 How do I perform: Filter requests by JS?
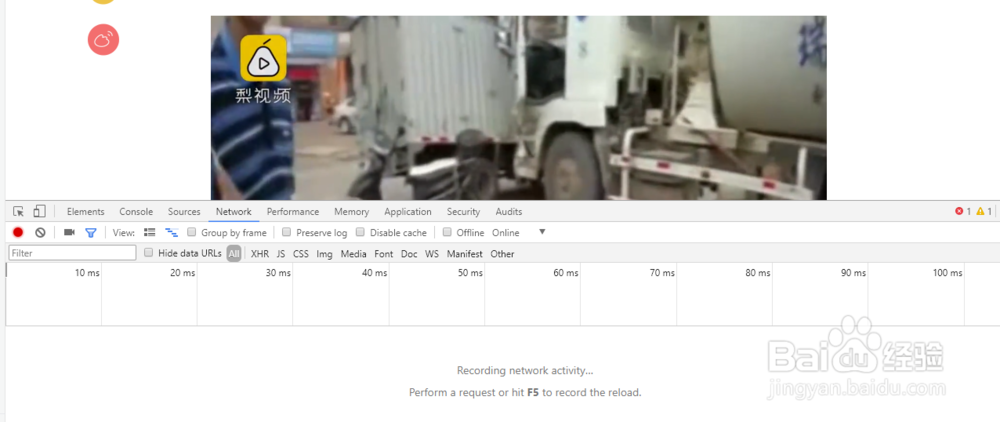click(281, 254)
